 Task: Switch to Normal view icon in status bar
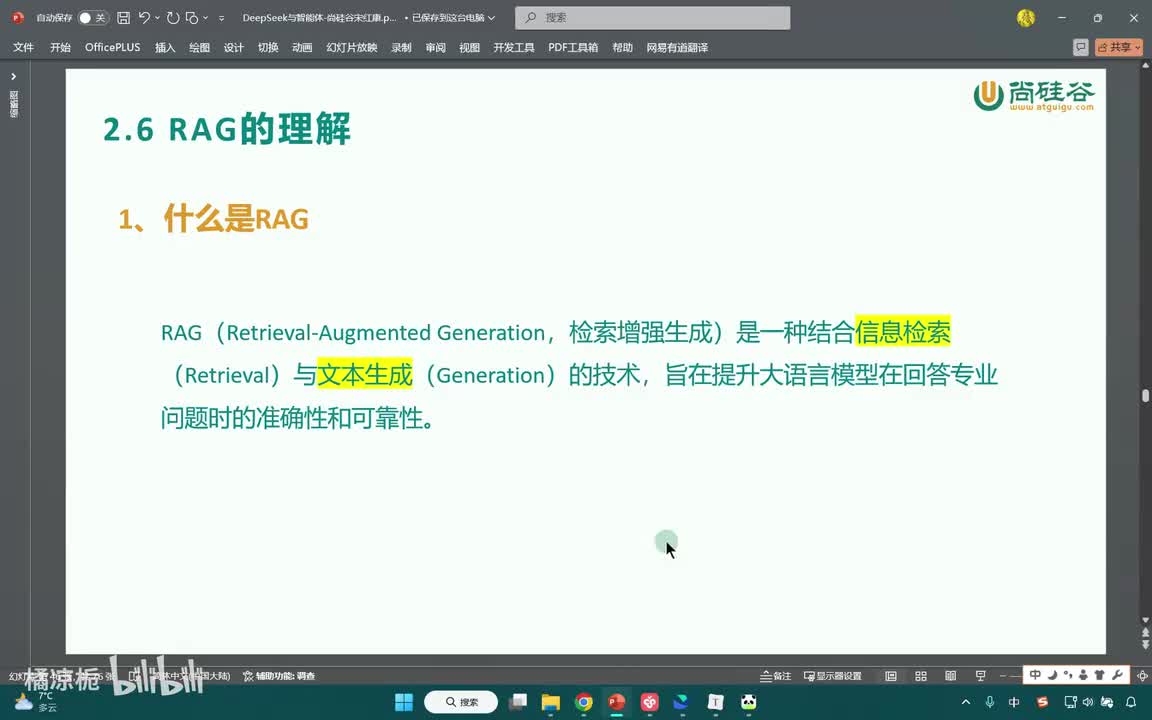click(890, 676)
